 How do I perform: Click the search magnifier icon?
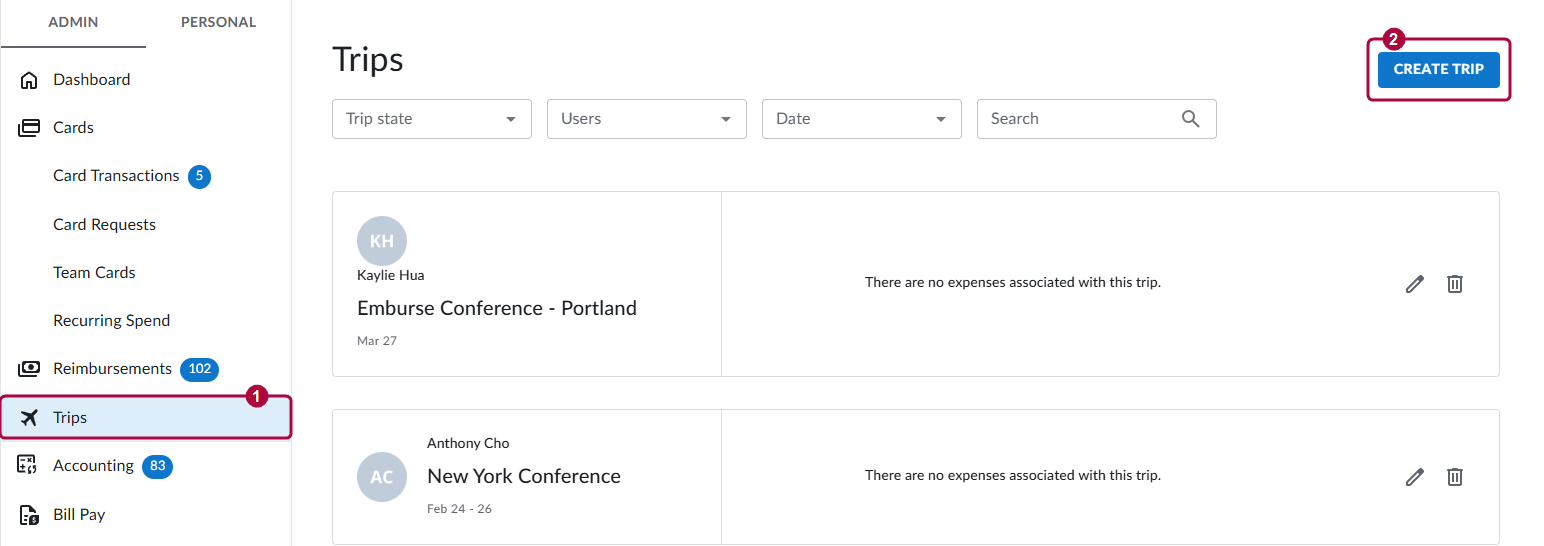[x=1190, y=119]
